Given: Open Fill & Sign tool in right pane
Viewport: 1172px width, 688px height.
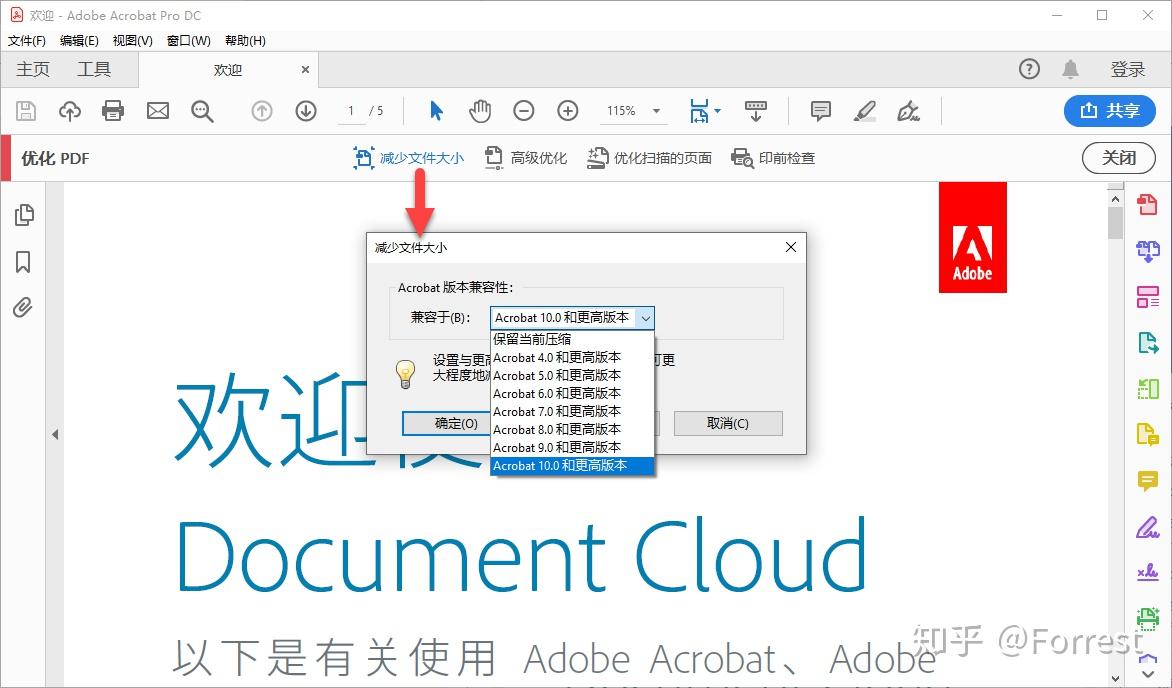Looking at the screenshot, I should pyautogui.click(x=1147, y=527).
